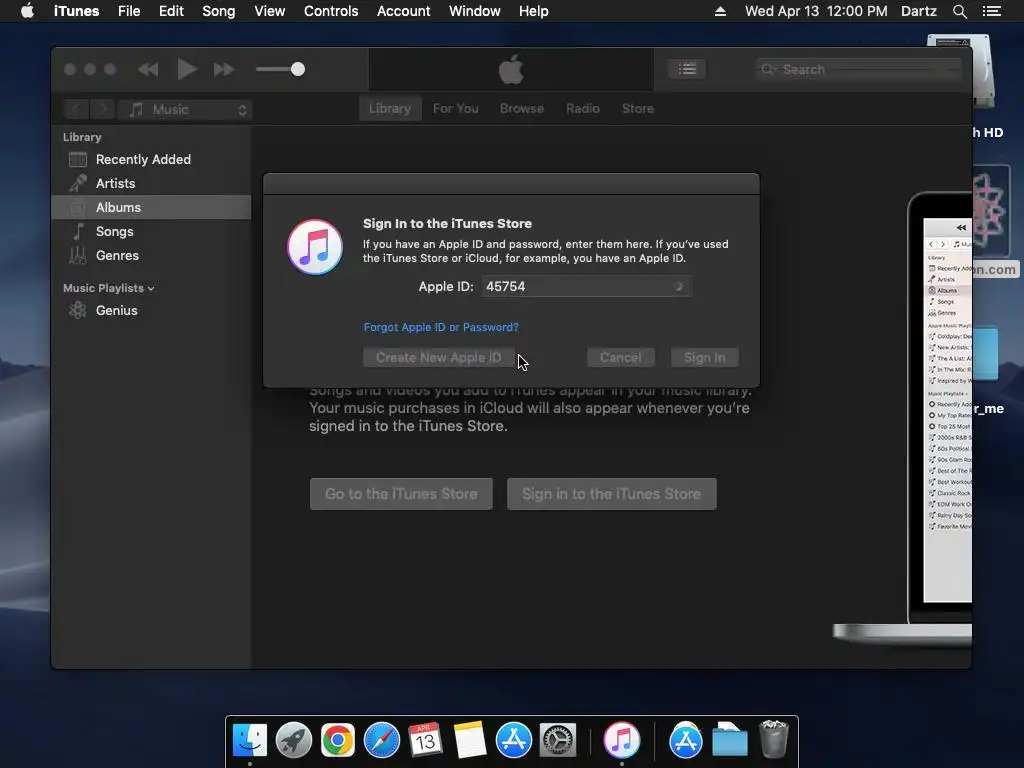Click Create New Apple ID button
Viewport: 1024px width, 768px height.
coord(439,357)
